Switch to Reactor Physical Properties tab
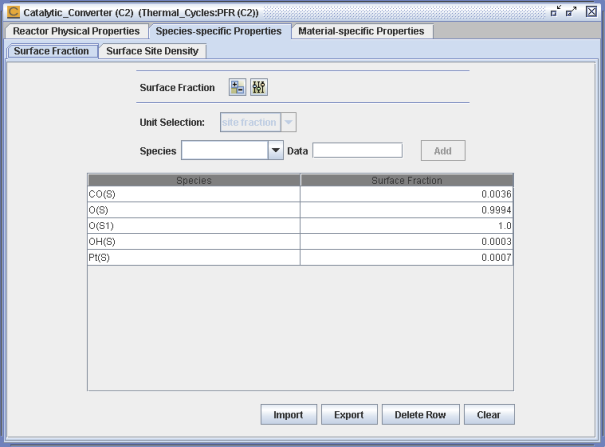This screenshot has width=605, height=447. 76,31
